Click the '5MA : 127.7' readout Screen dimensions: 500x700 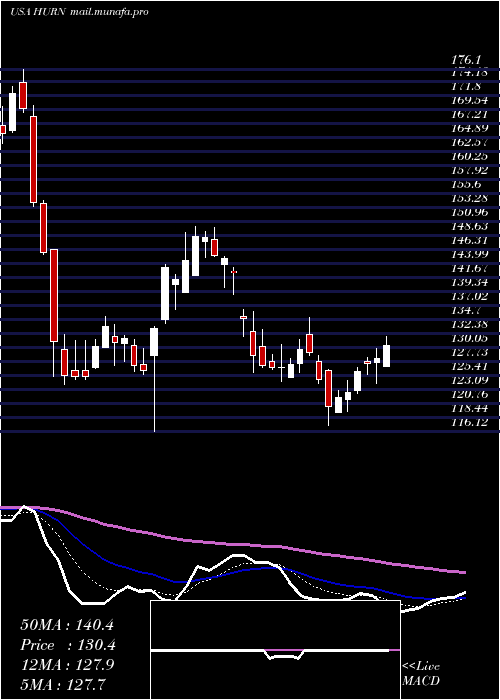click(x=63, y=684)
